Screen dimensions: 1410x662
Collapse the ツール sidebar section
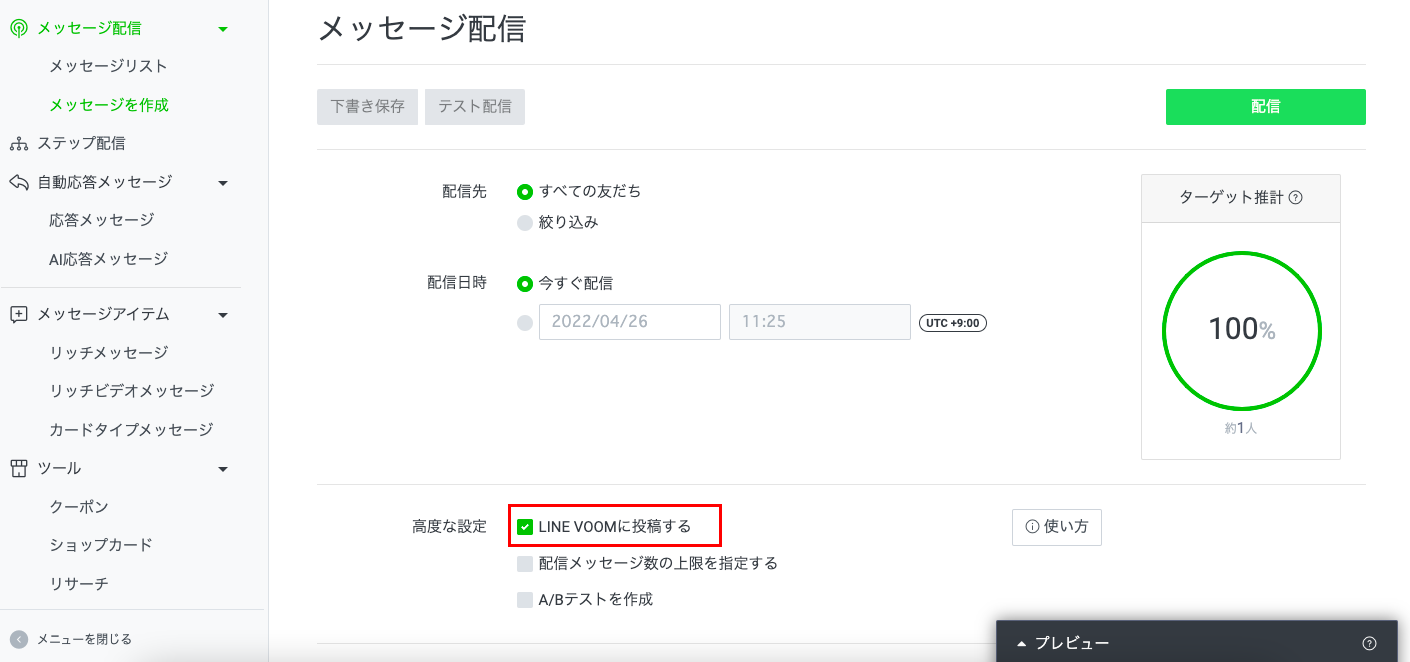223,468
